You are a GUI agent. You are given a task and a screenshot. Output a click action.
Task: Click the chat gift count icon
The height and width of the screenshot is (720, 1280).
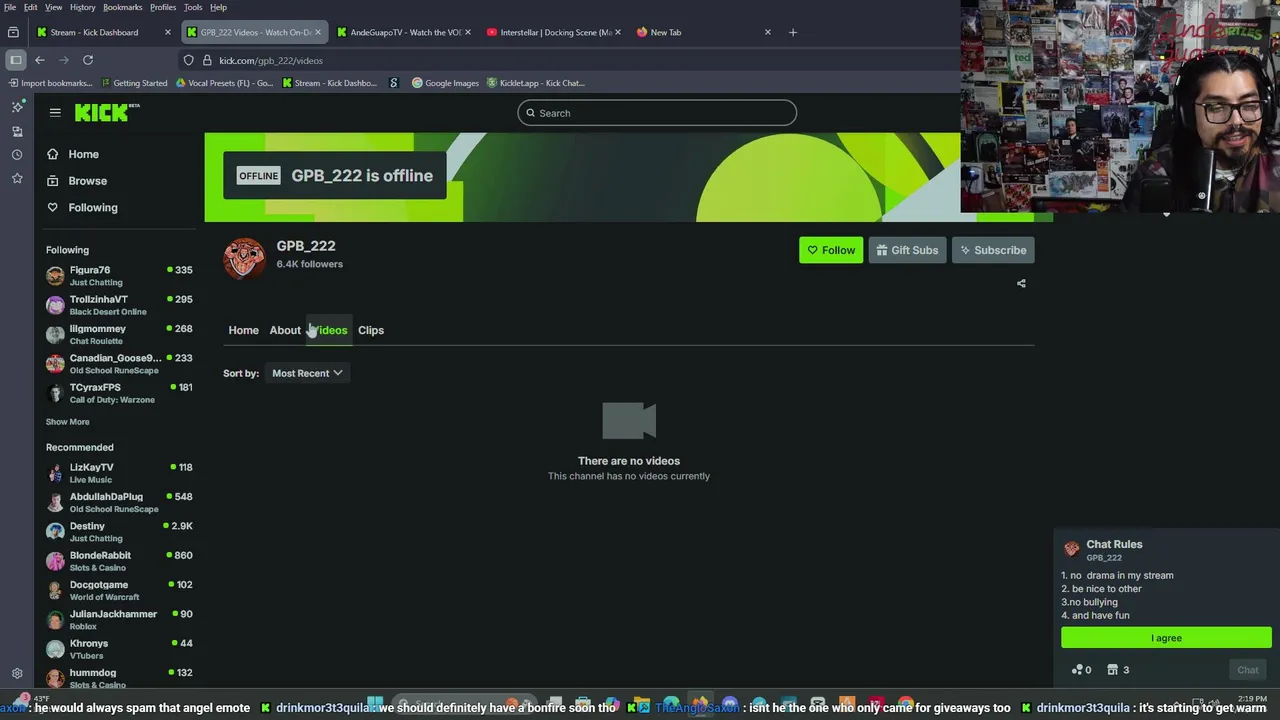pos(1118,670)
